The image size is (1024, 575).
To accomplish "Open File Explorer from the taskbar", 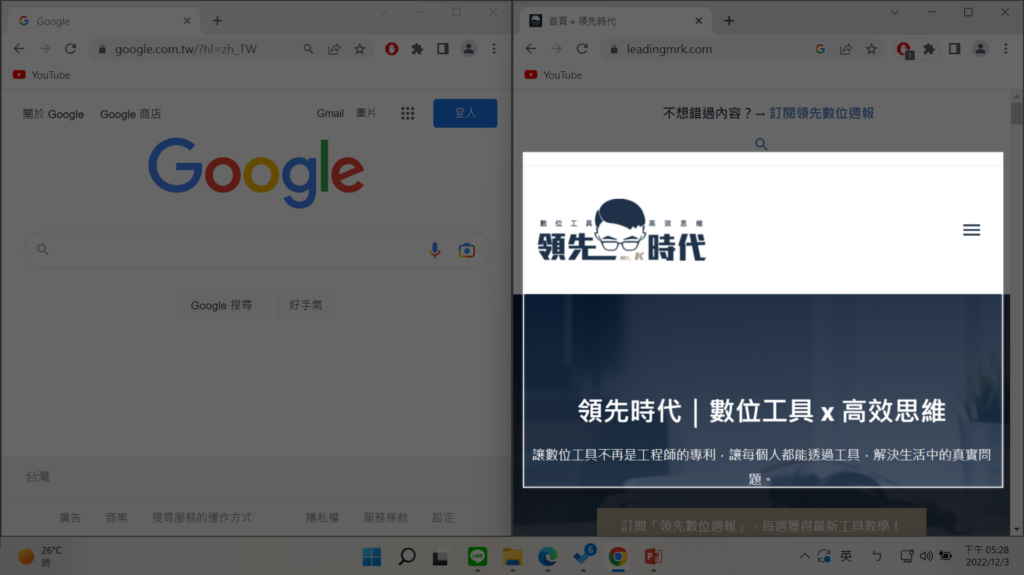I will click(513, 557).
